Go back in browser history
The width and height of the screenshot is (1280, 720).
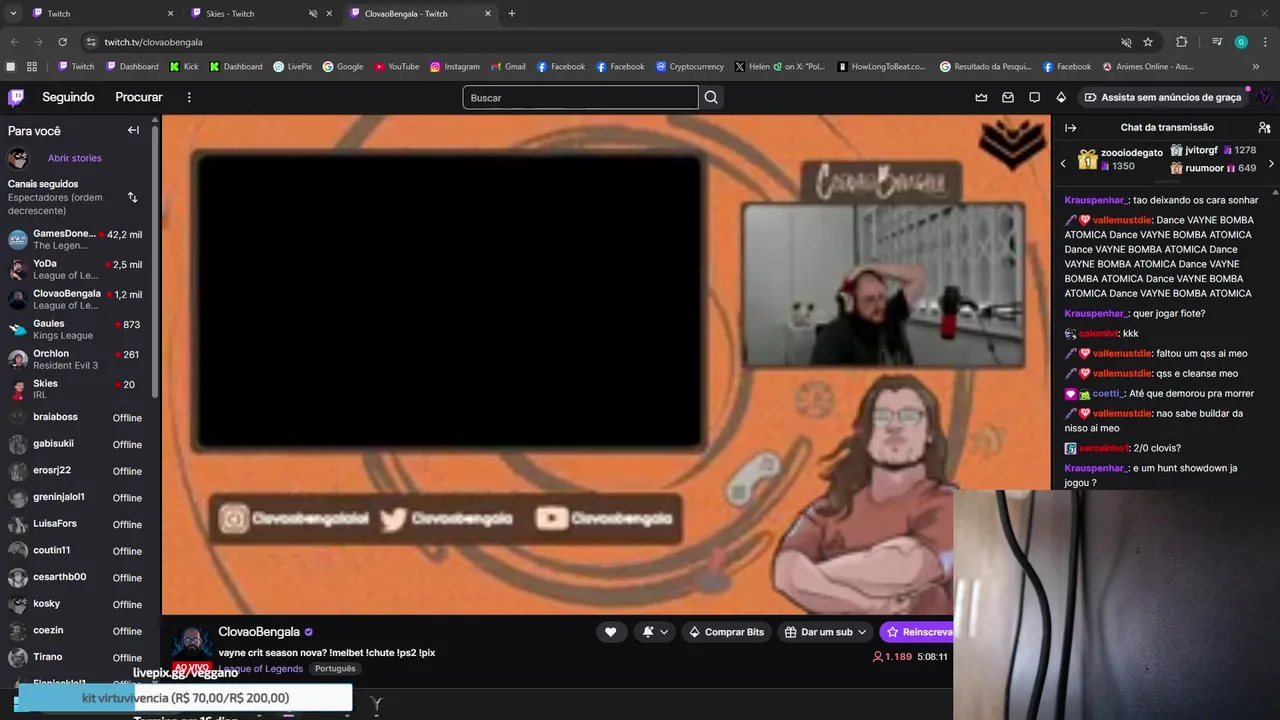(14, 42)
